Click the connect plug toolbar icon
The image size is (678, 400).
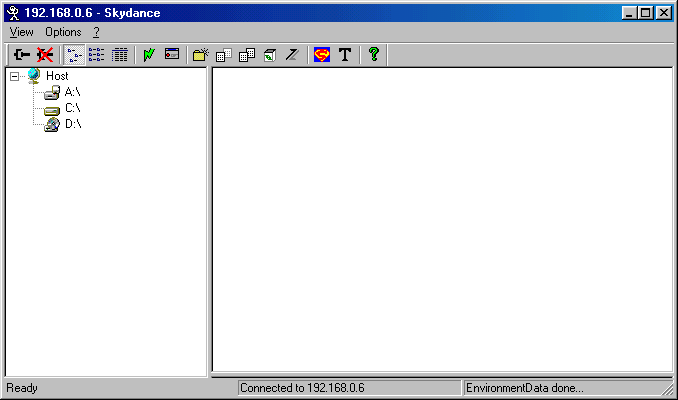tap(21, 55)
